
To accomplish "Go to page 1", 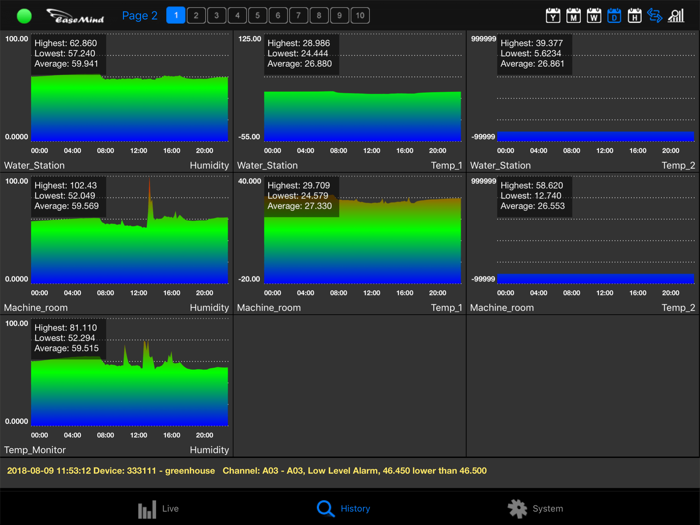I will point(176,16).
